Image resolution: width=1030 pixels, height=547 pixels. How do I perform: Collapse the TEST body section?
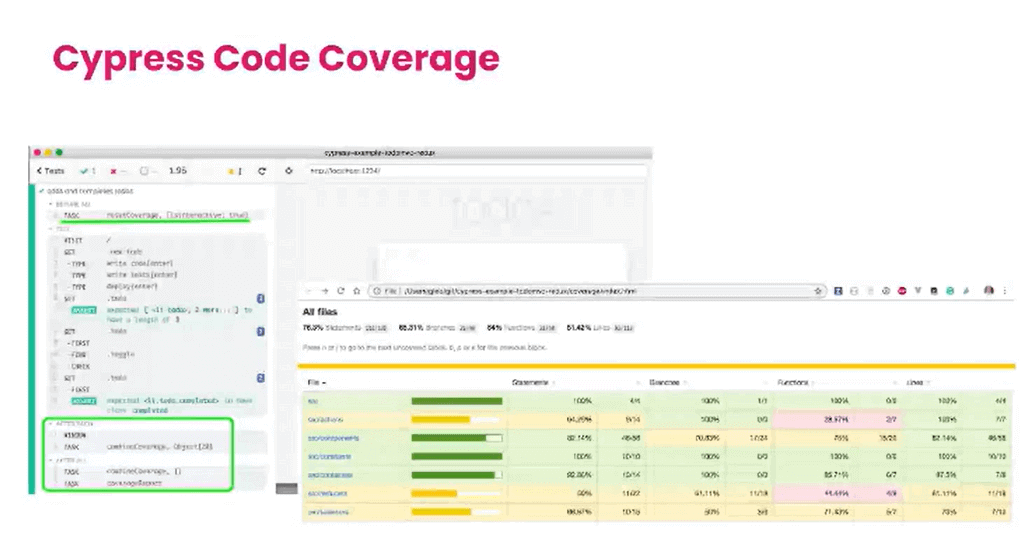pos(60,229)
